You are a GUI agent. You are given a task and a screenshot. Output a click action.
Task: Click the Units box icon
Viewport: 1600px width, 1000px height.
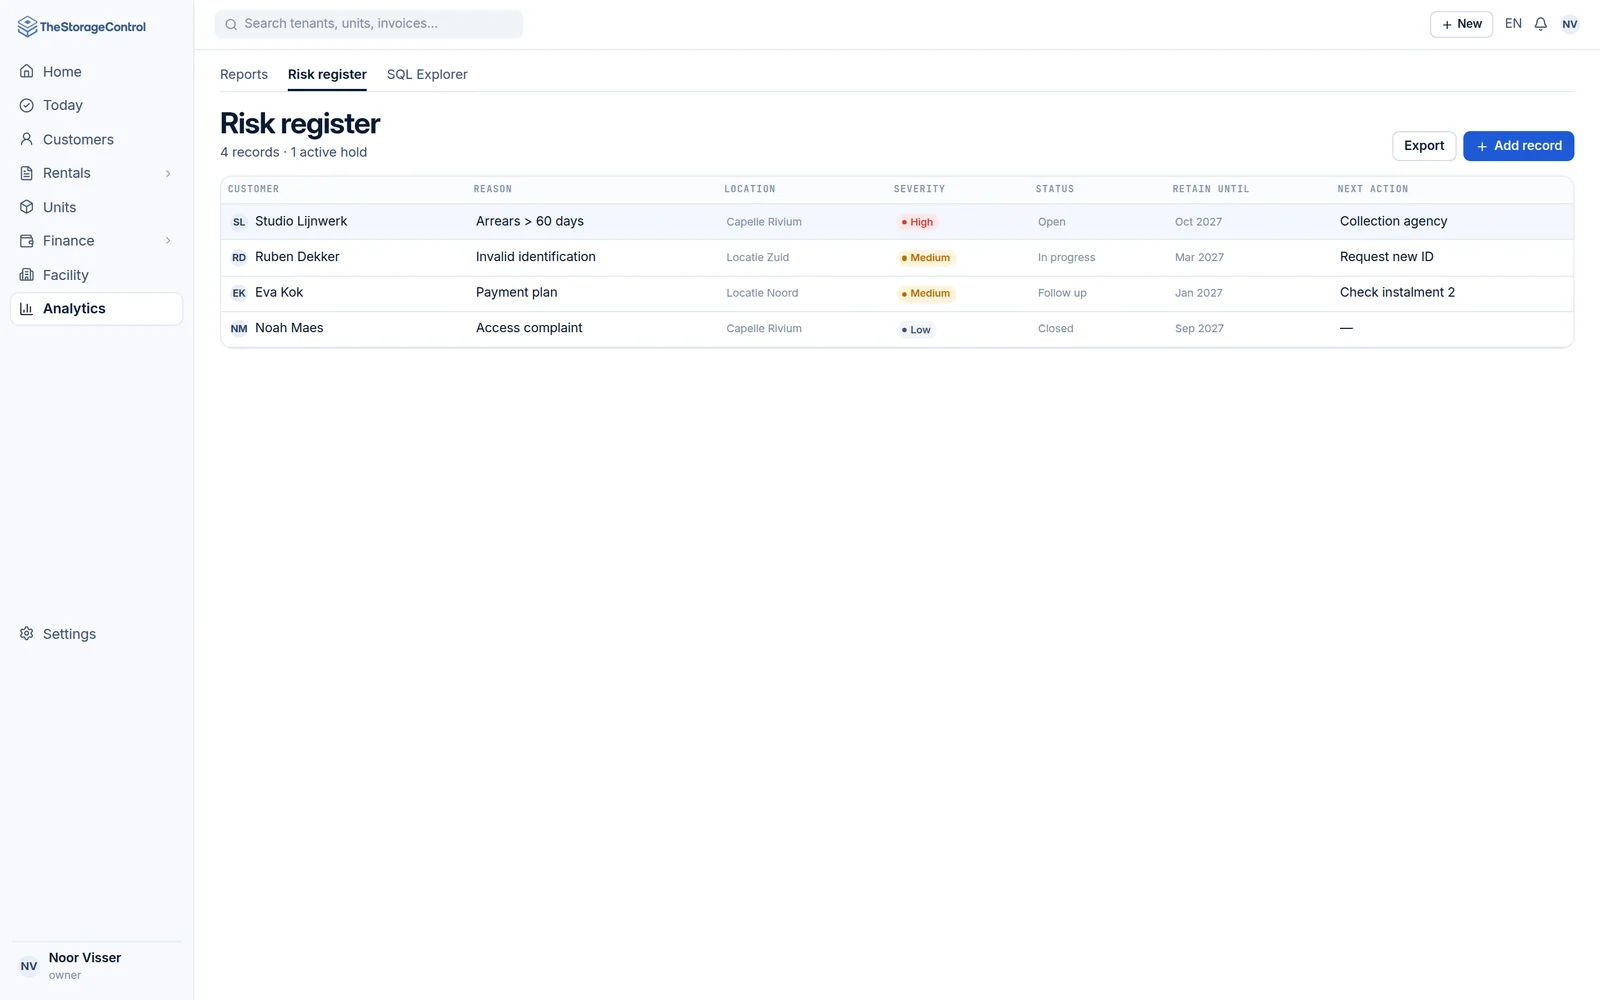click(27, 207)
